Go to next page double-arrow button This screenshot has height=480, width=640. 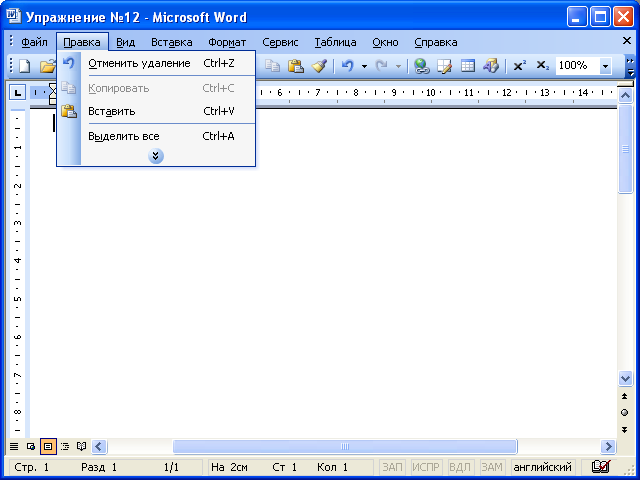[624, 429]
